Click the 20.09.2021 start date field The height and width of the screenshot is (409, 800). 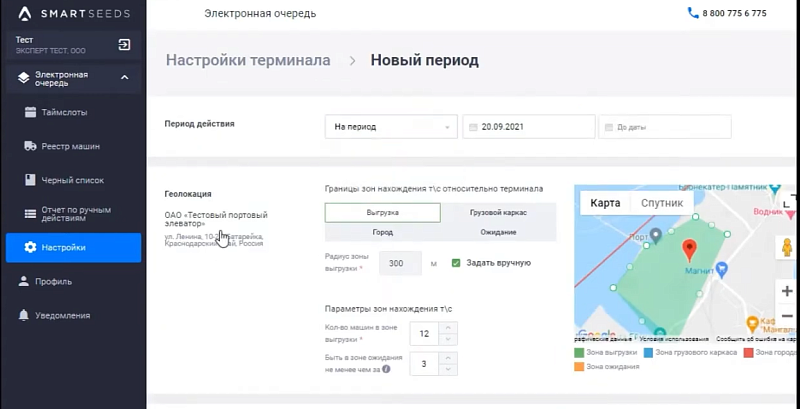[x=529, y=127]
